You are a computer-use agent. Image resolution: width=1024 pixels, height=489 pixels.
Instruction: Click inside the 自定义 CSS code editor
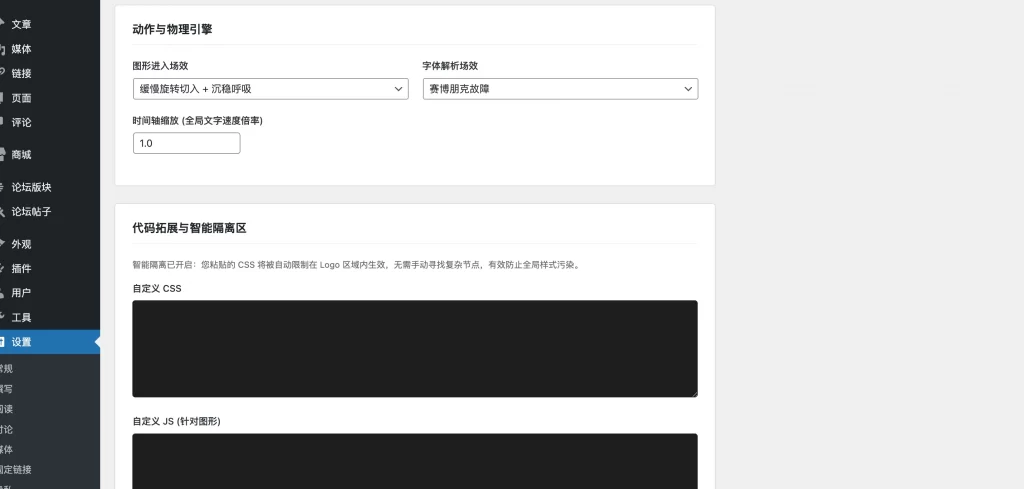(414, 348)
